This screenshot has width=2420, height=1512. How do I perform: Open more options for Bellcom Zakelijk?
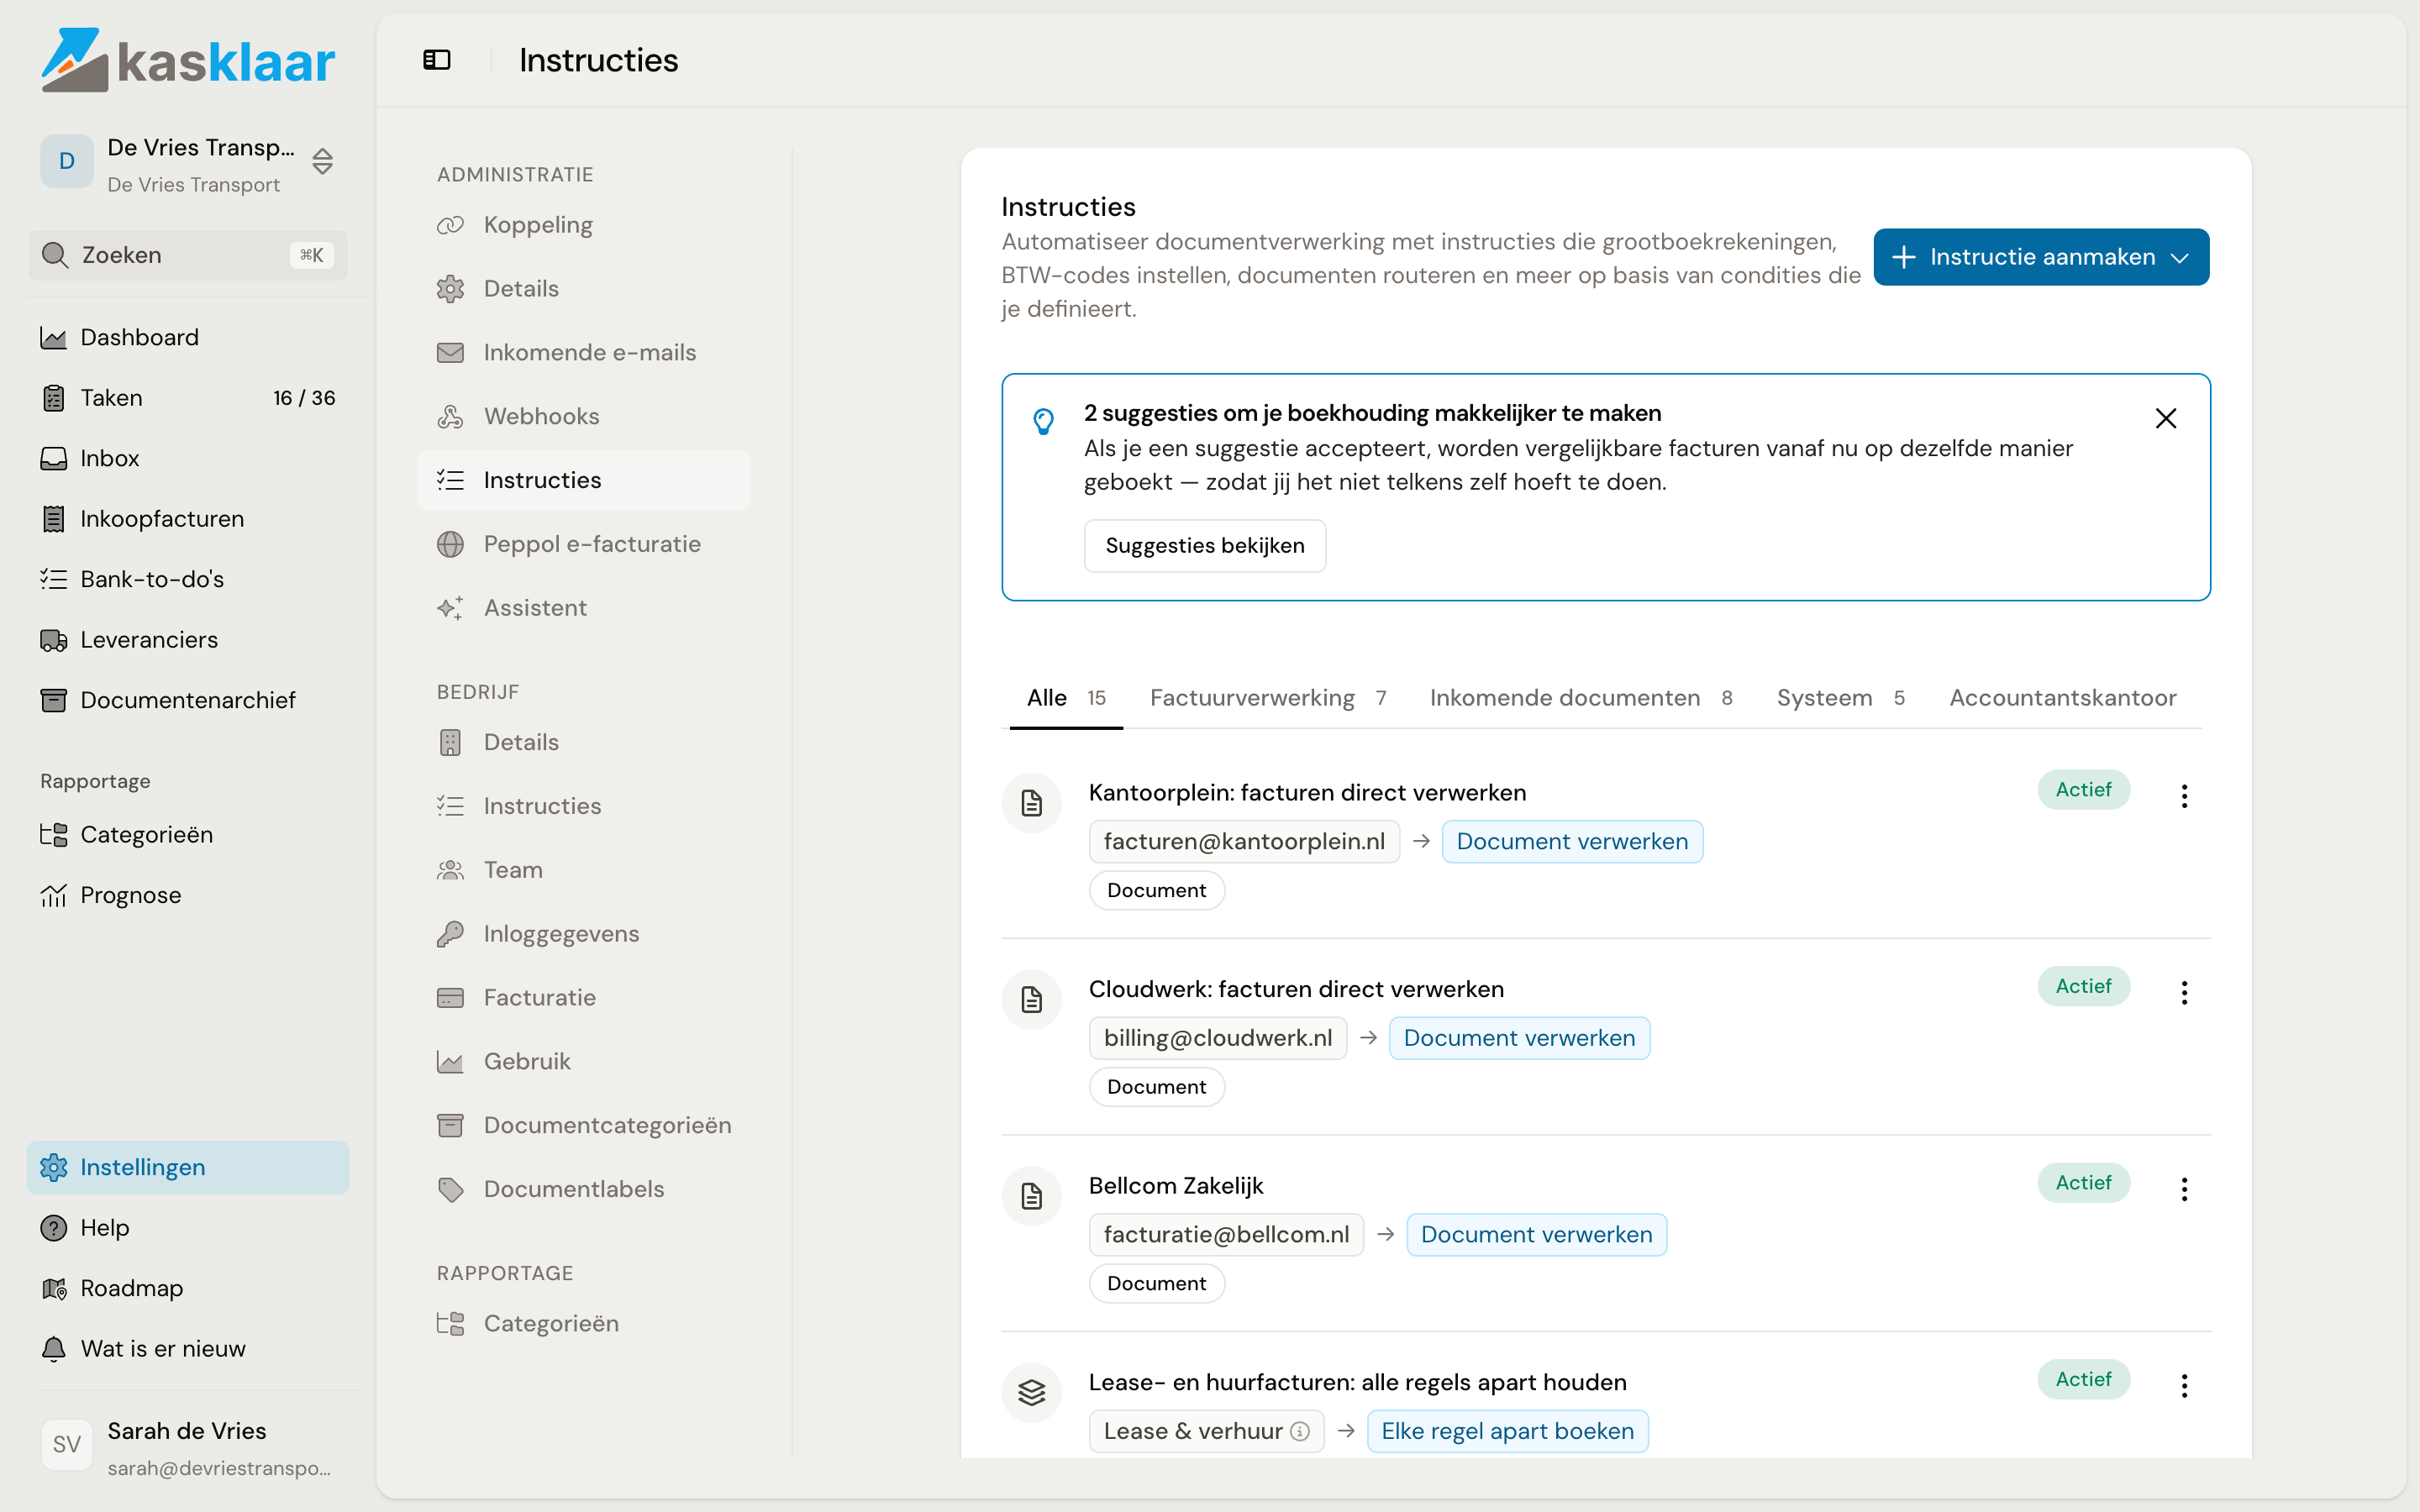tap(2184, 1189)
